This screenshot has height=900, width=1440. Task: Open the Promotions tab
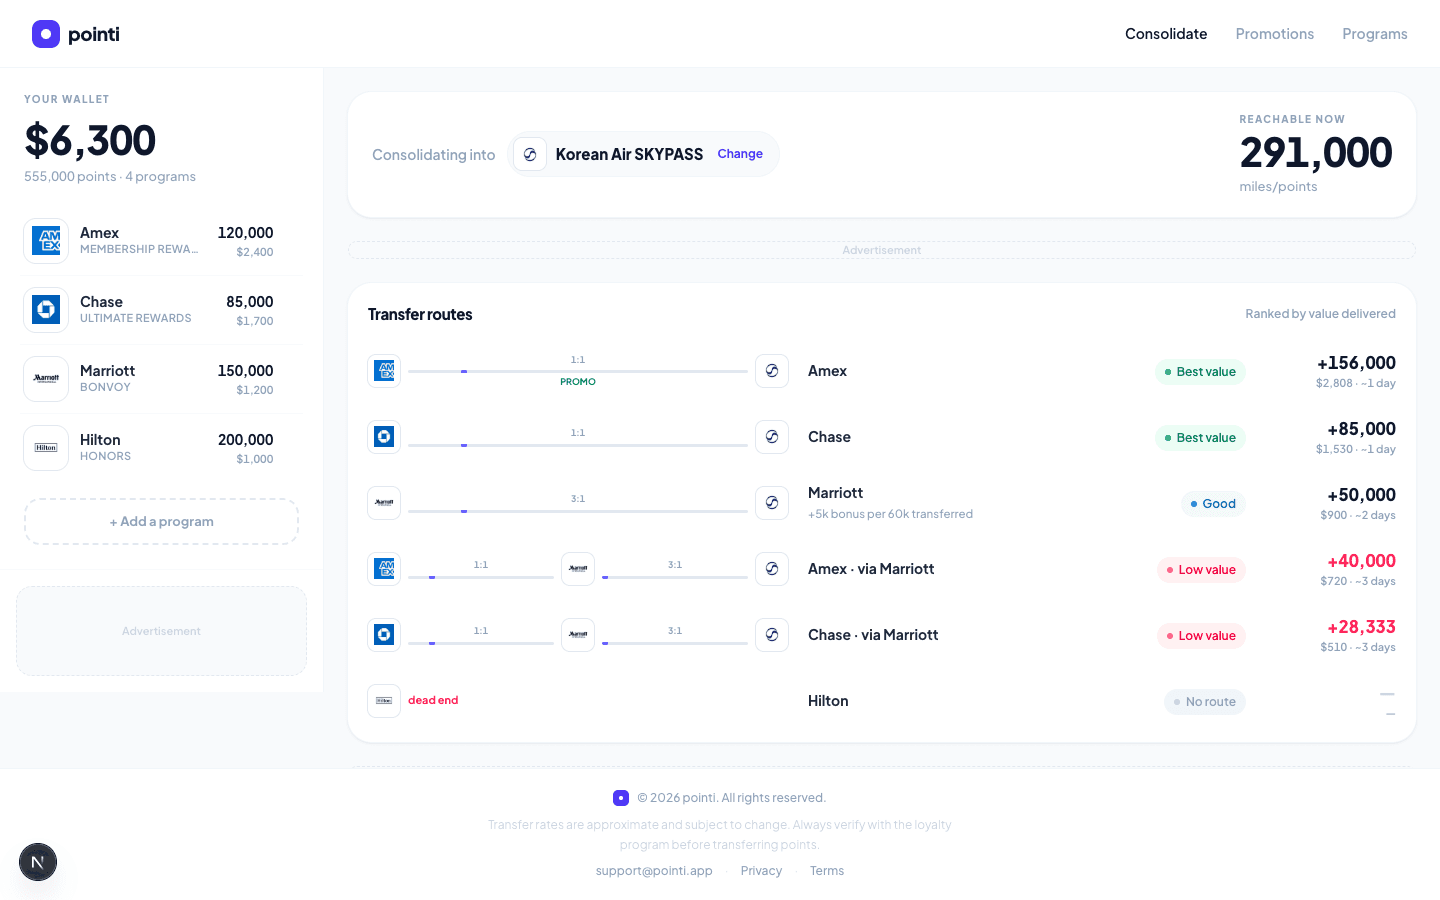1275,34
